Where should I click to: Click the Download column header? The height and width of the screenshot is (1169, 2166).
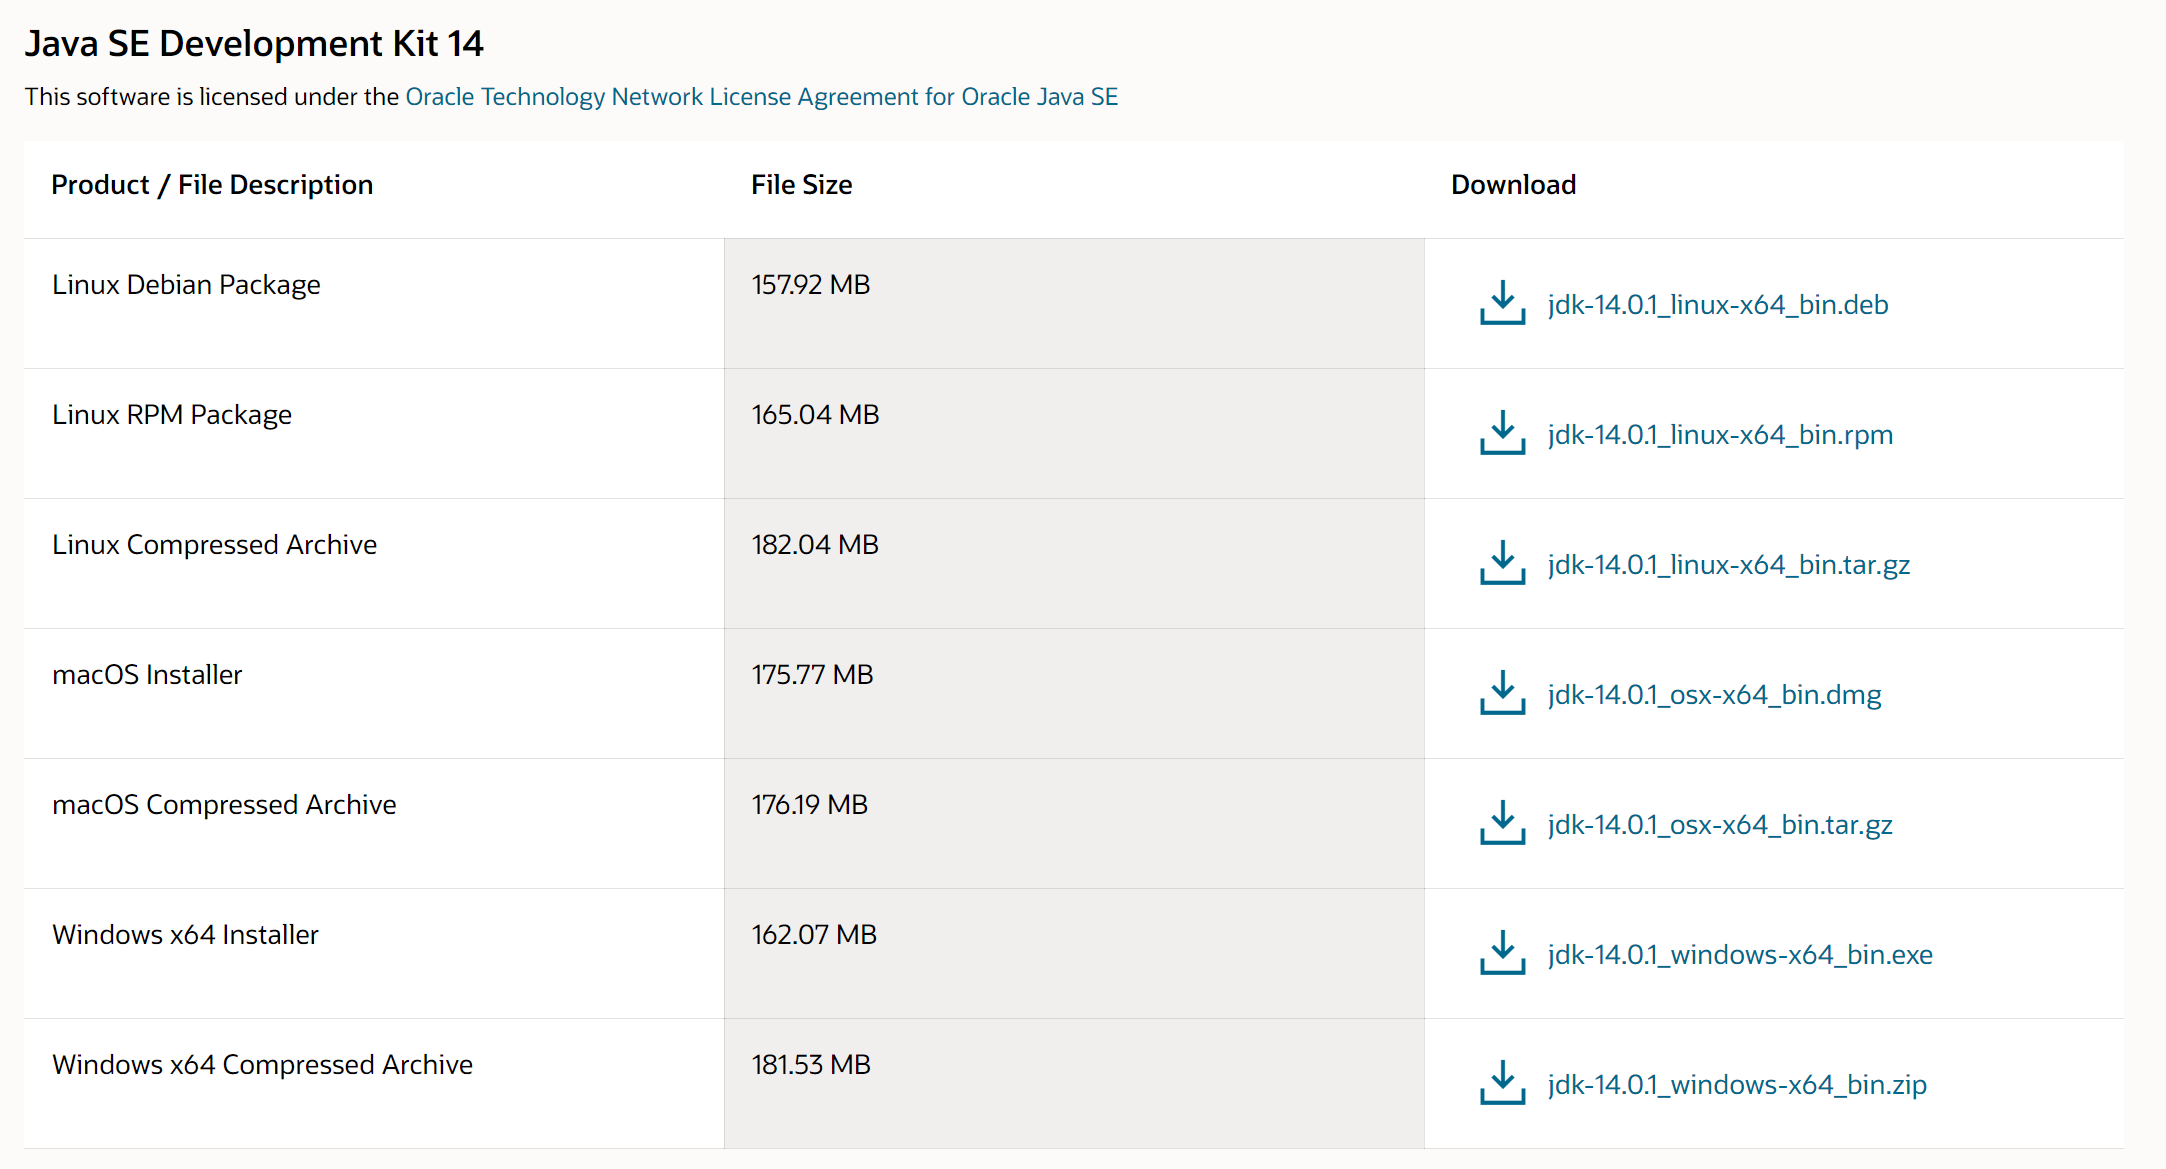click(1513, 185)
